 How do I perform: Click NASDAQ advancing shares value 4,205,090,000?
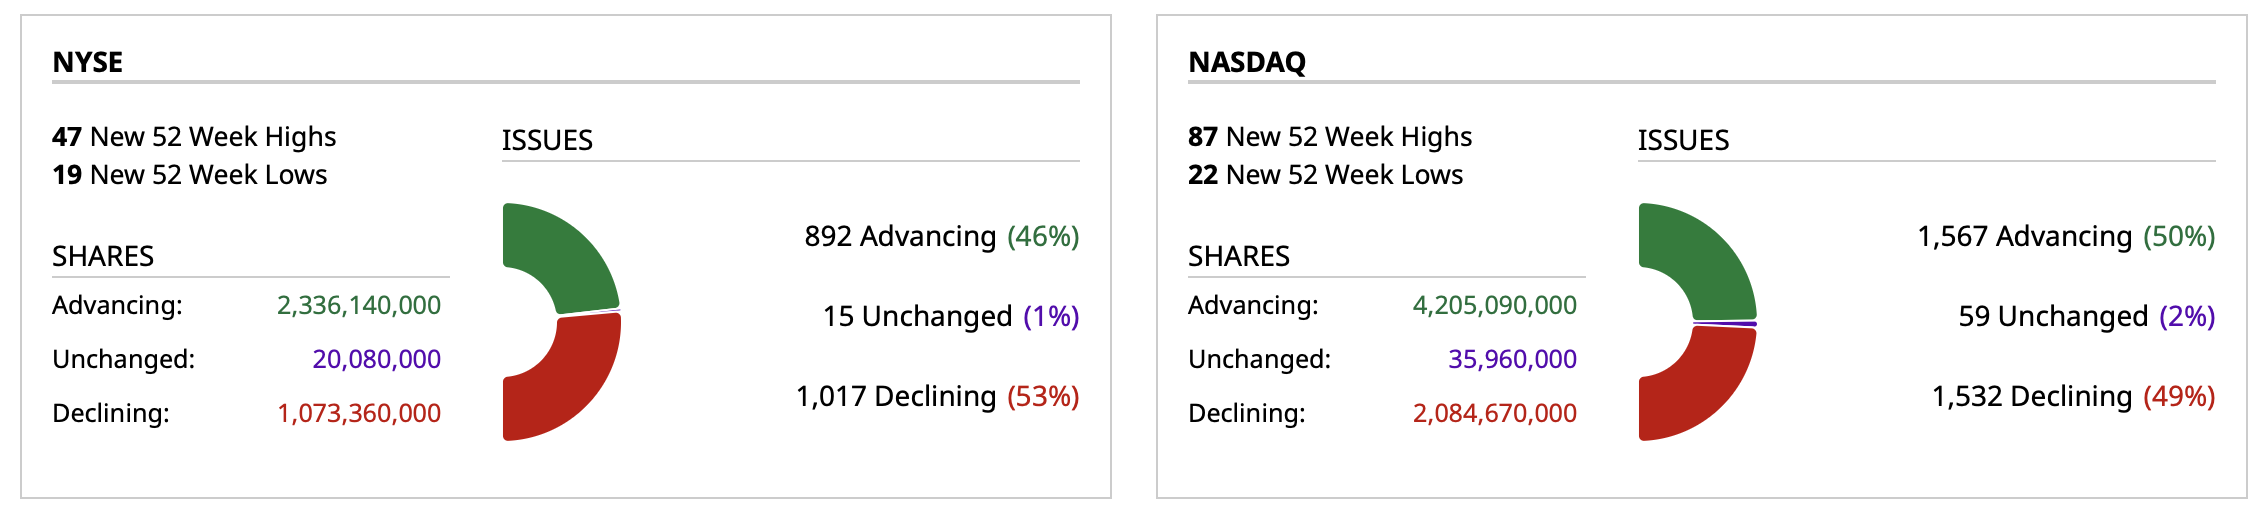point(1495,305)
